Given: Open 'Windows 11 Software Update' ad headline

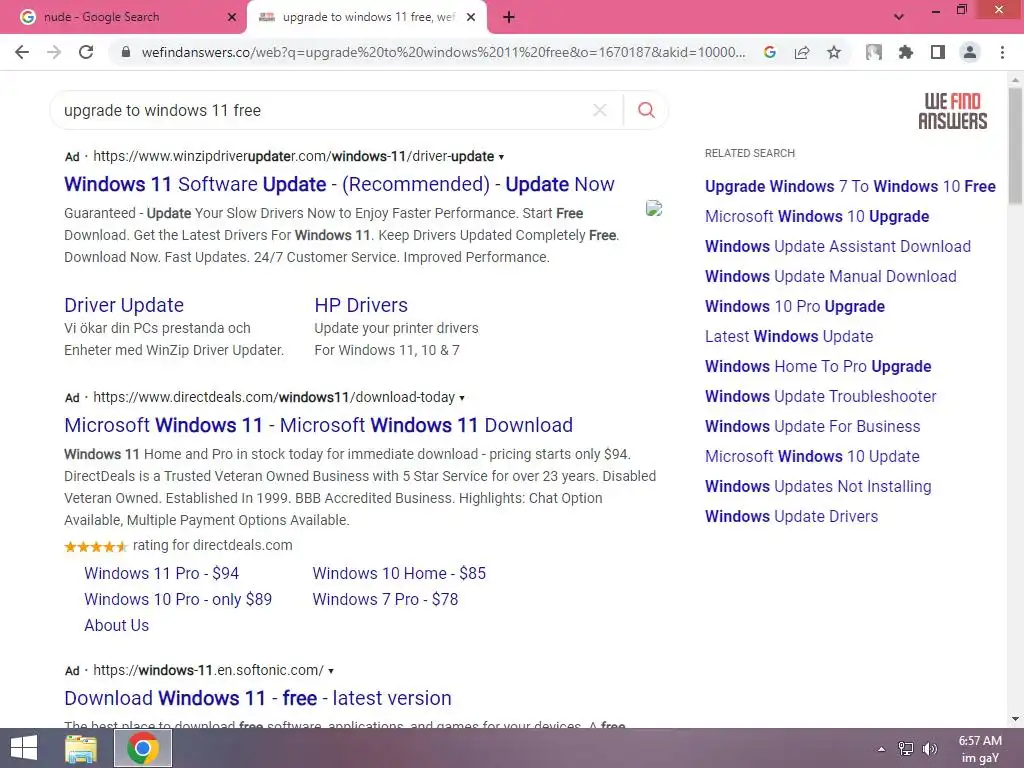Looking at the screenshot, I should coord(339,185).
